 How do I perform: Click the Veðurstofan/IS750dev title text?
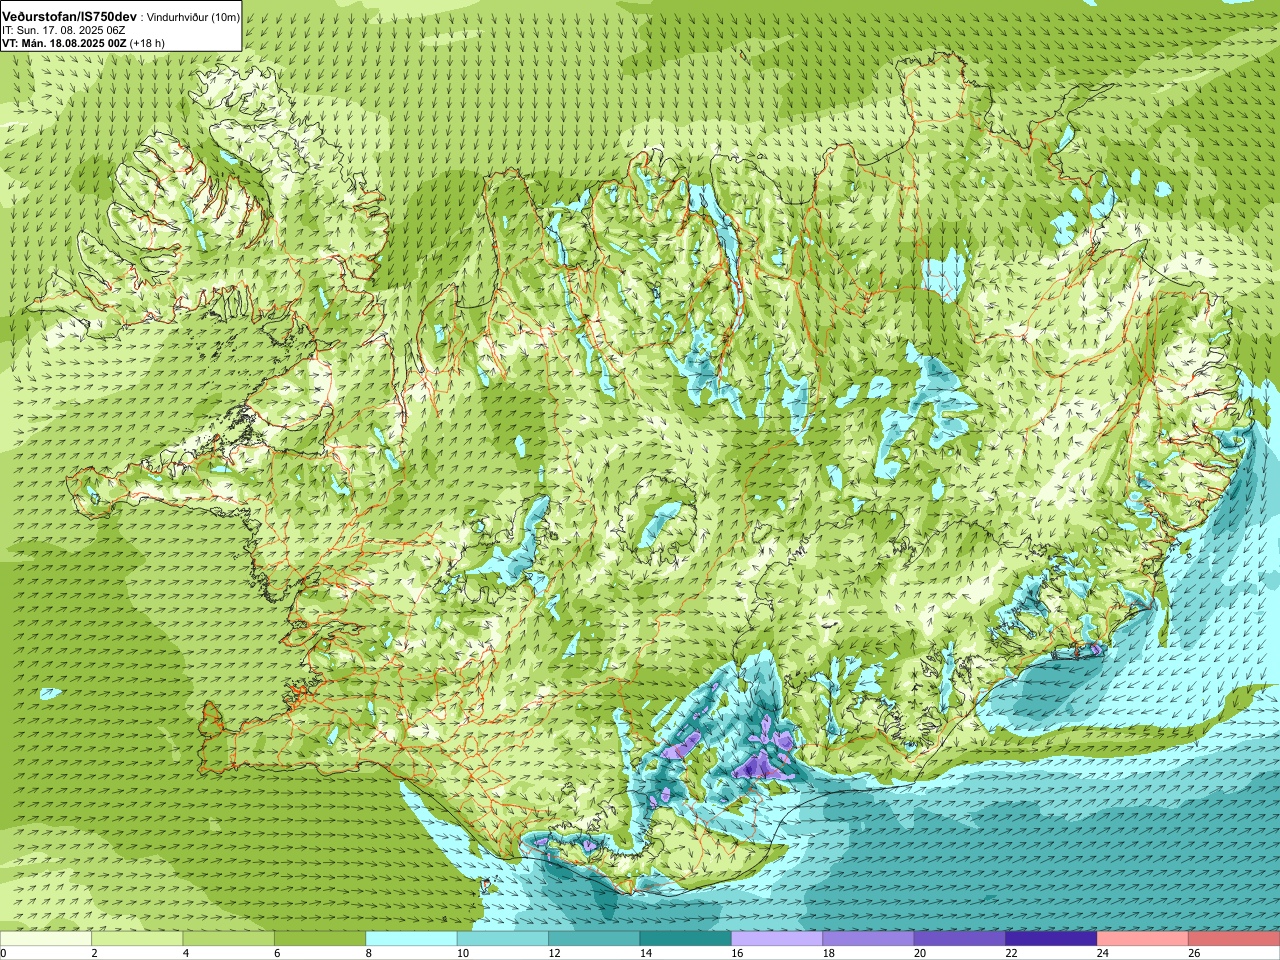[x=70, y=18]
